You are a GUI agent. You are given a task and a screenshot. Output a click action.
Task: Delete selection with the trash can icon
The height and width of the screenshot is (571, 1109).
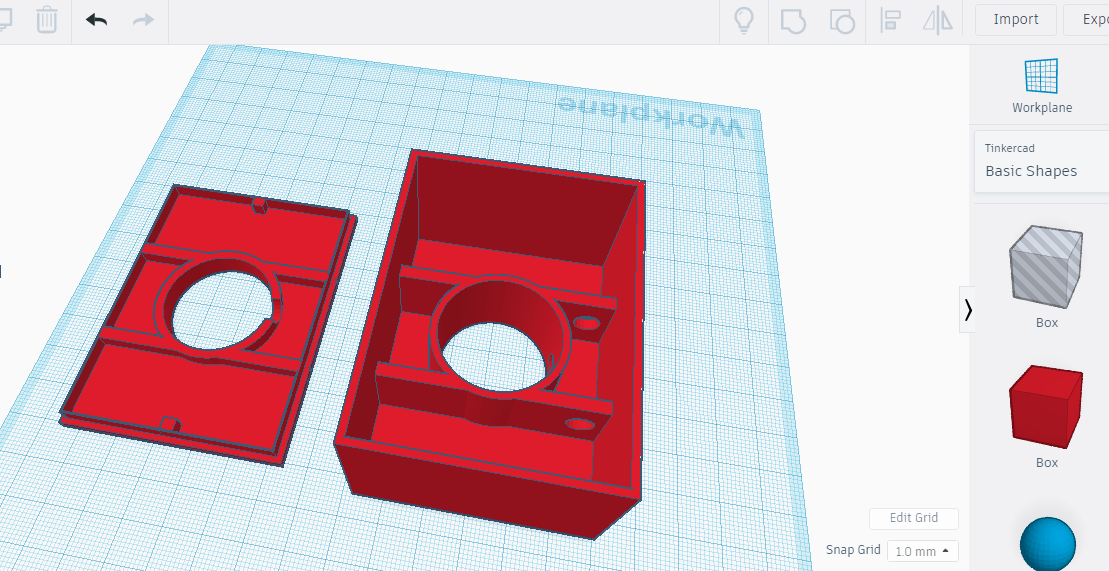click(47, 19)
